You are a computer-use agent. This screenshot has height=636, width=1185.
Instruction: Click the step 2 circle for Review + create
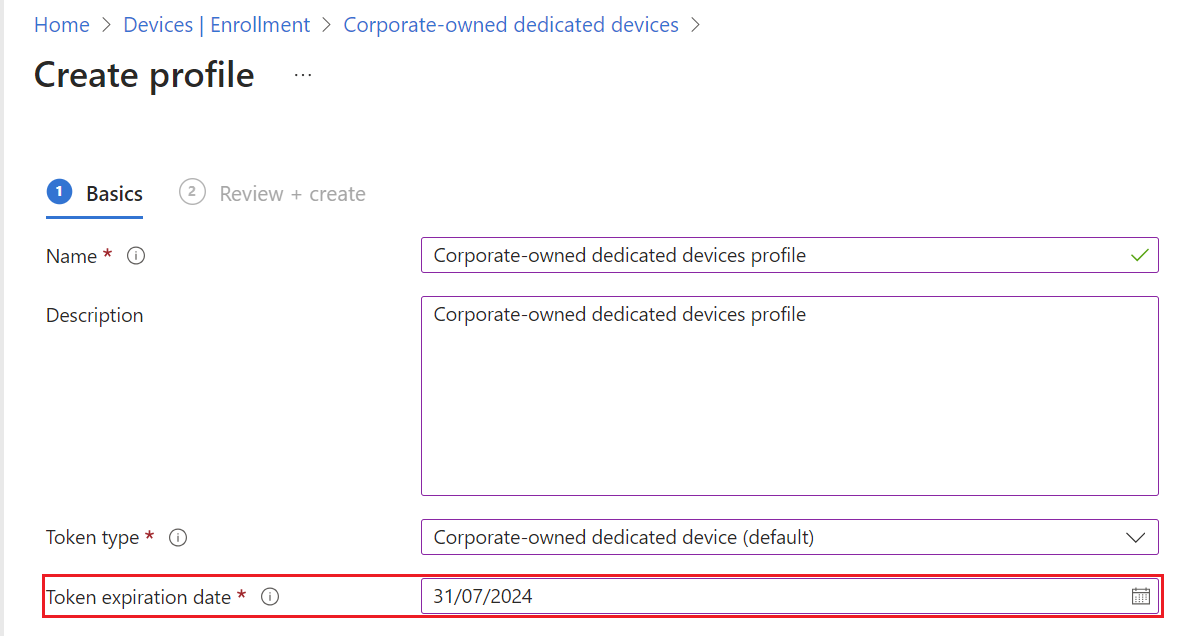coord(192,192)
